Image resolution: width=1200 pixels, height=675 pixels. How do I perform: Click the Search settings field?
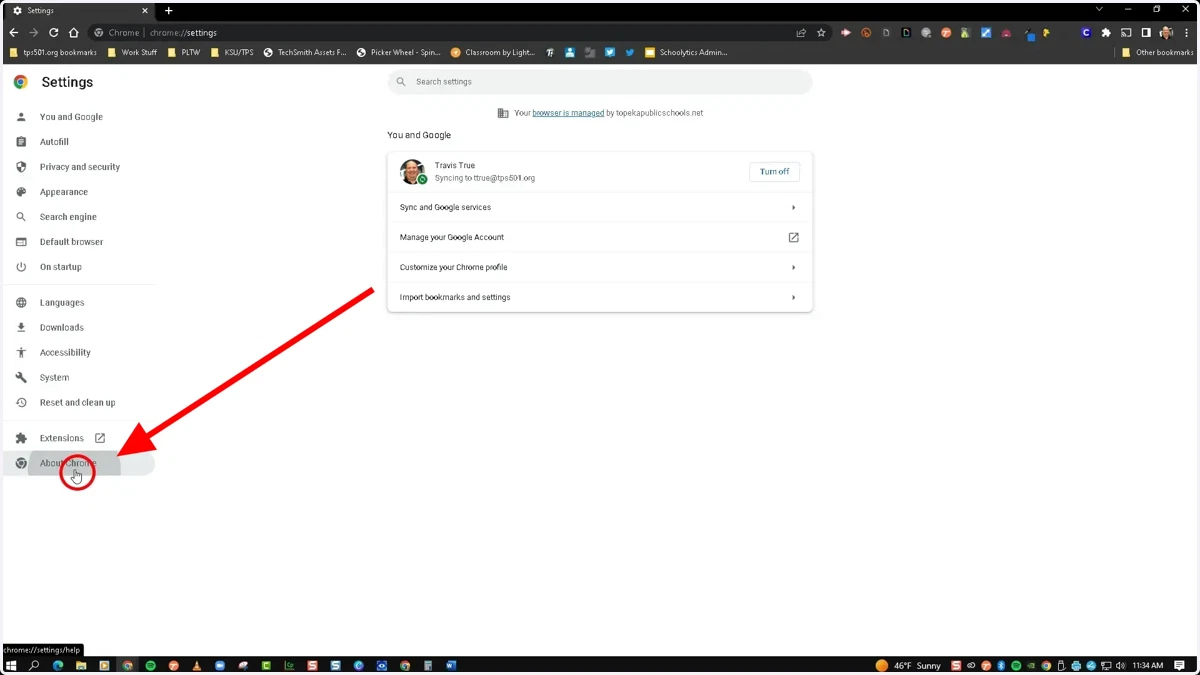tap(600, 82)
